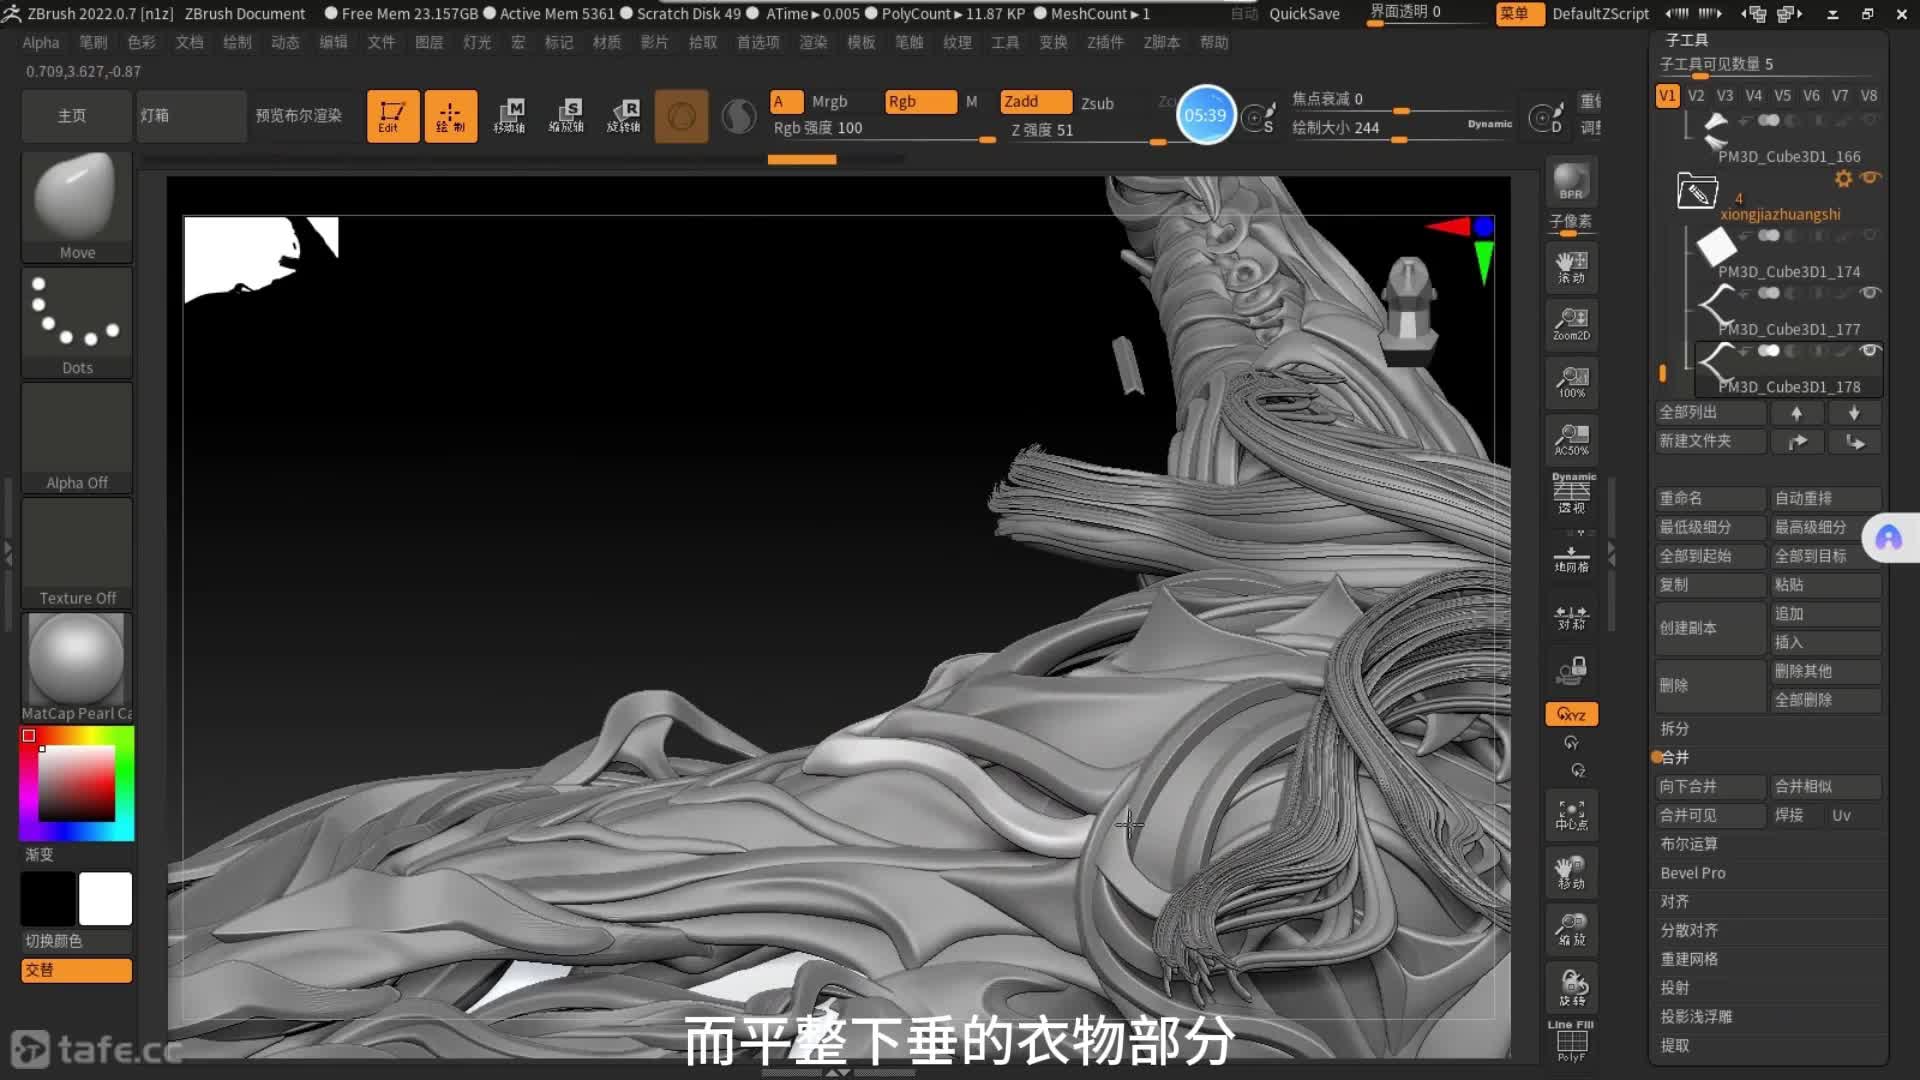Click the AC50% zoom icon

point(1571,439)
